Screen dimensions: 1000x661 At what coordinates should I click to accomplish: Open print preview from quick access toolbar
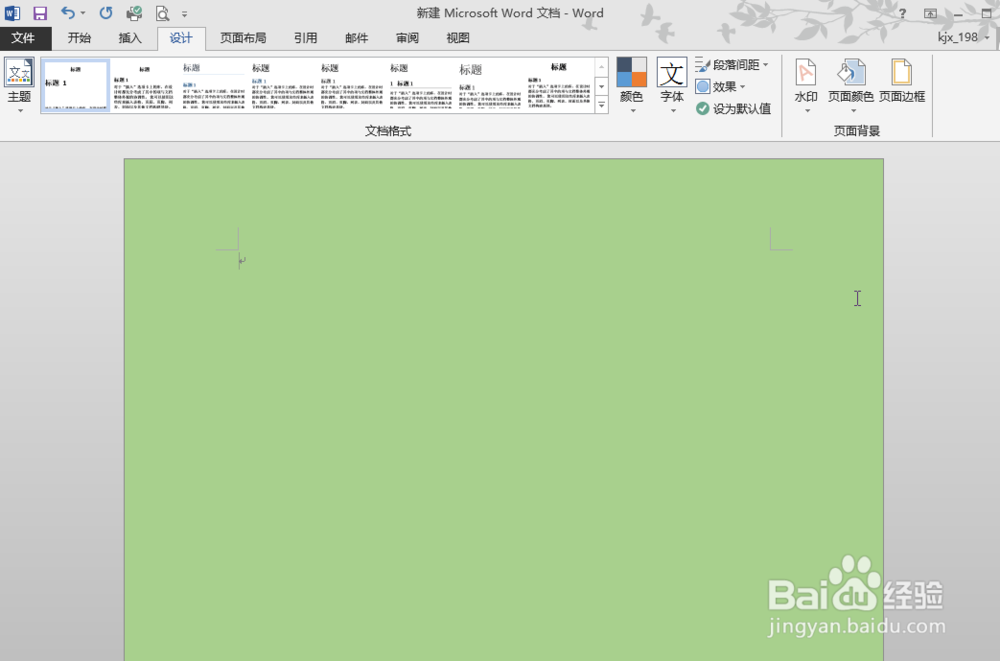[x=163, y=13]
